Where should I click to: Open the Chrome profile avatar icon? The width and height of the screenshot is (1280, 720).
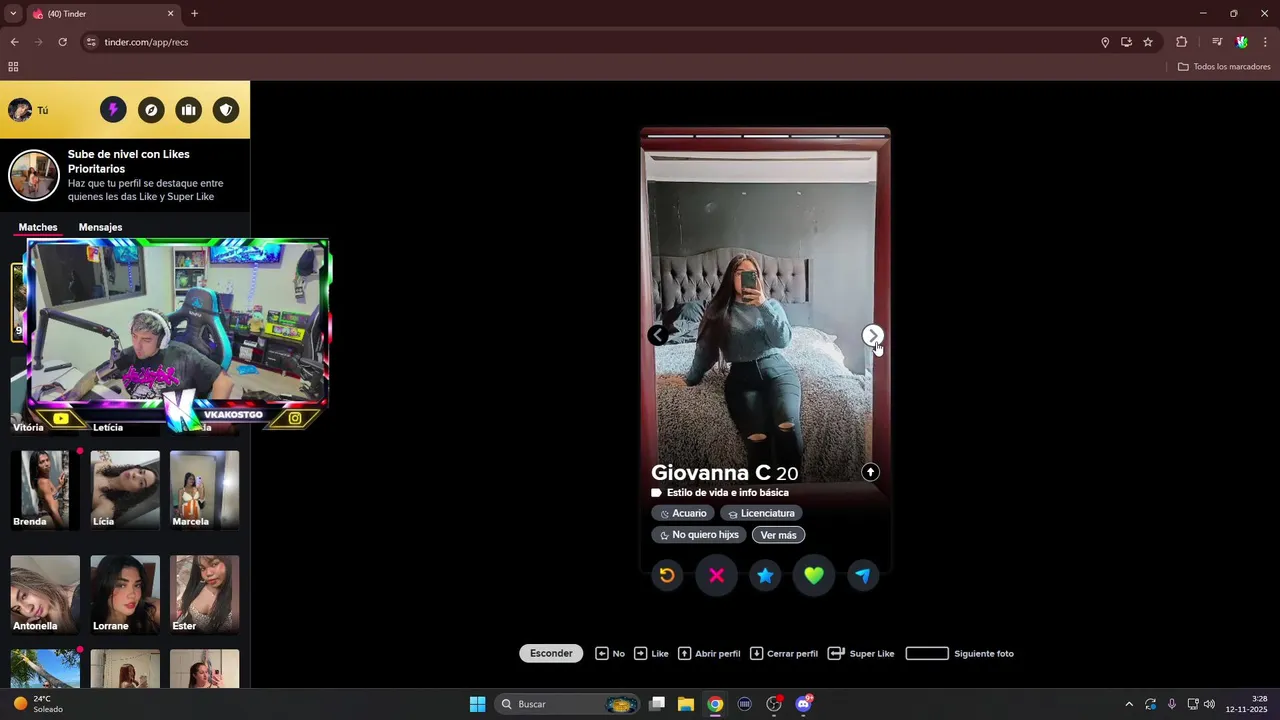(1241, 42)
